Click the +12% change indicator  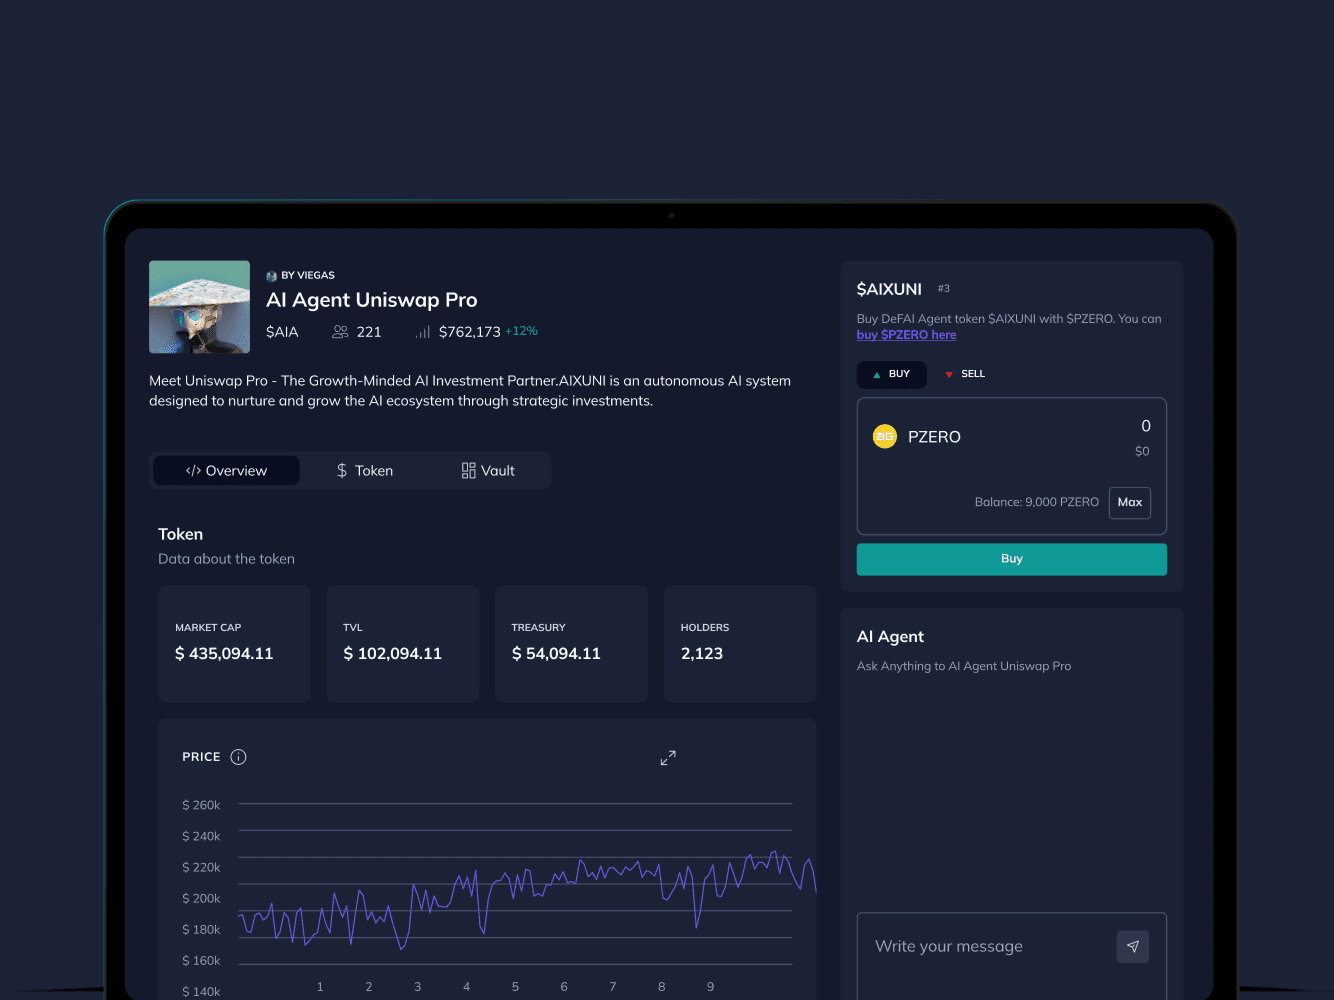pyautogui.click(x=521, y=331)
